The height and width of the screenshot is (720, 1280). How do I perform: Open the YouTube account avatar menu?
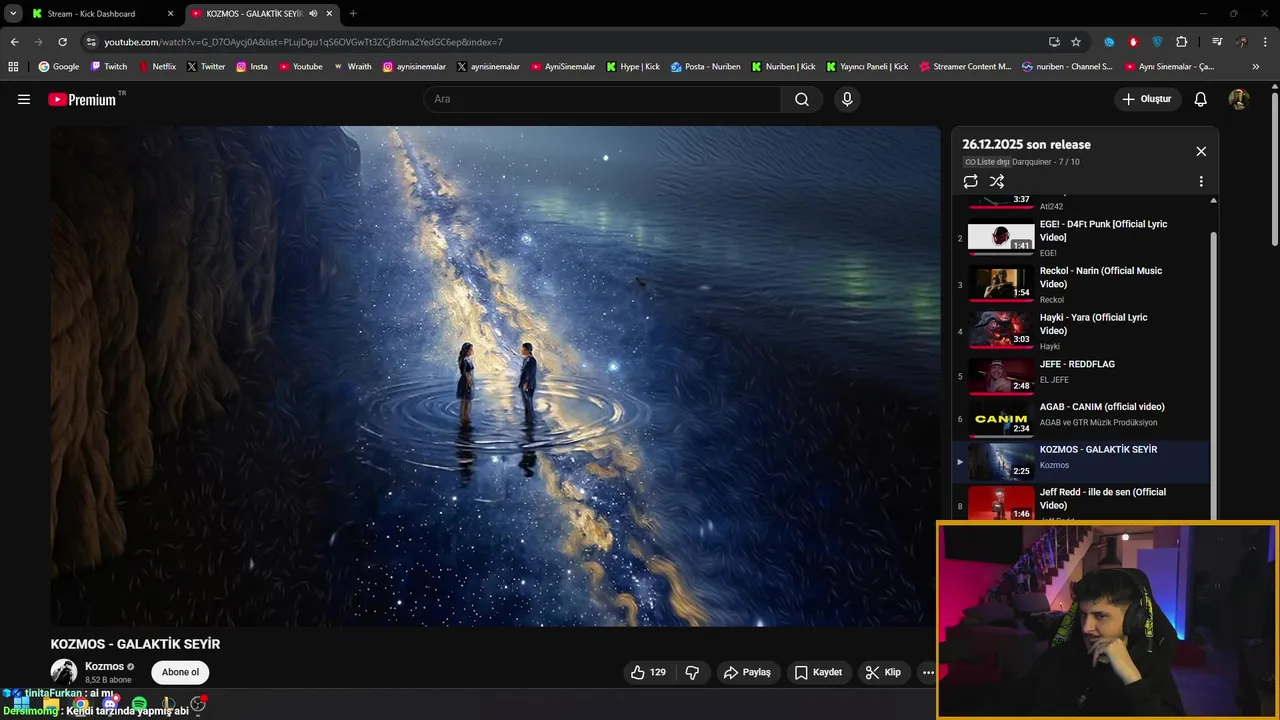(x=1239, y=99)
